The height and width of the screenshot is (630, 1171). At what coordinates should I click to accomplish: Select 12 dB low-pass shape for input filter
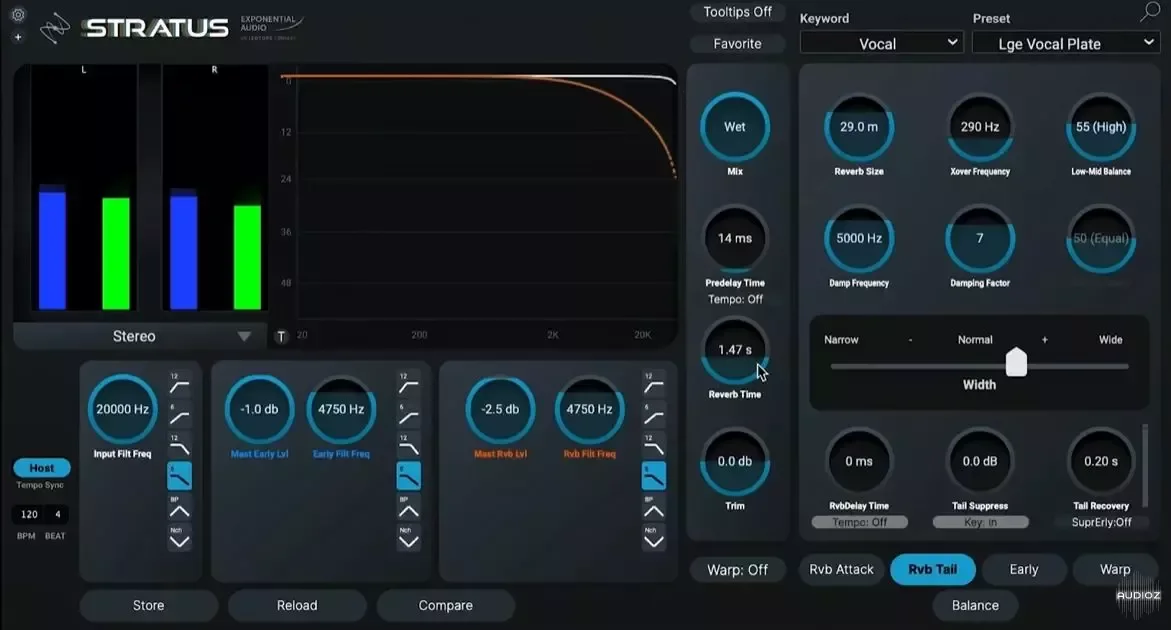(x=179, y=446)
